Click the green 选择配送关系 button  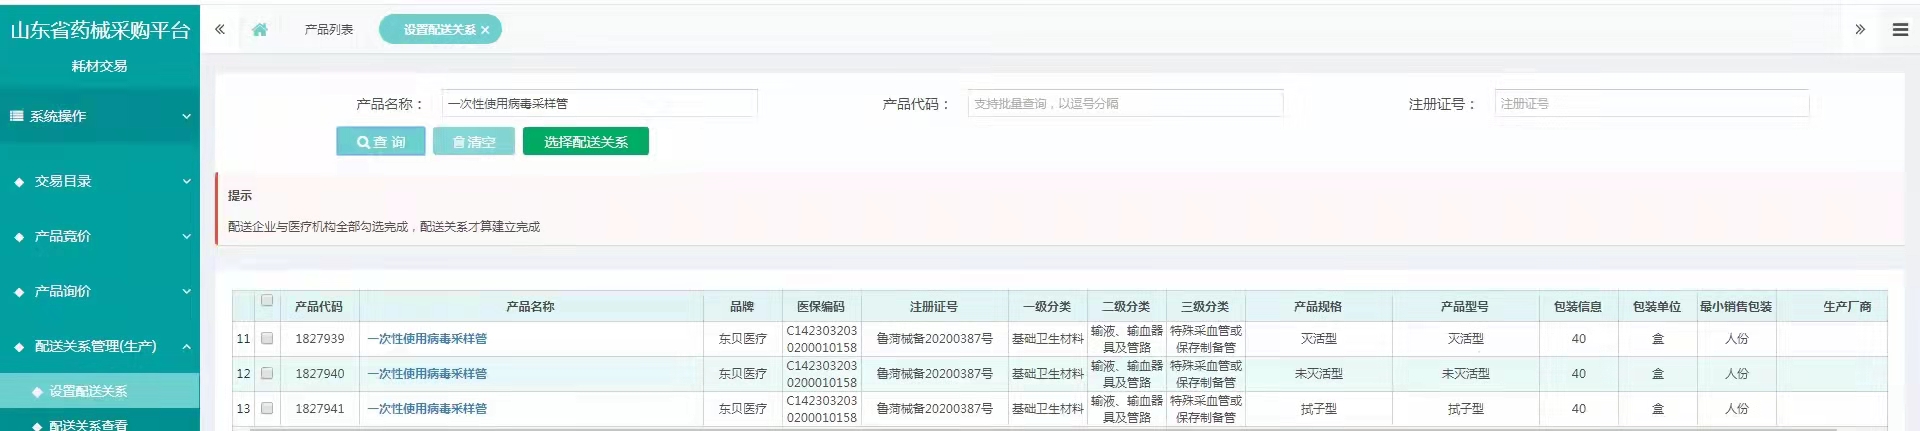coord(586,142)
